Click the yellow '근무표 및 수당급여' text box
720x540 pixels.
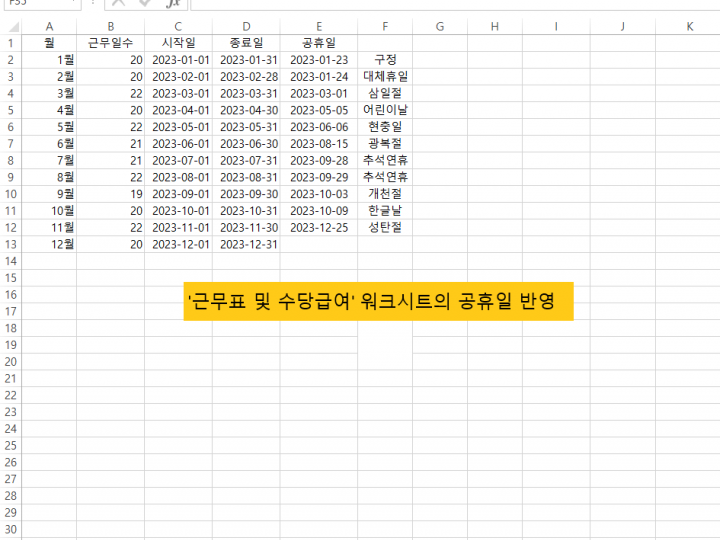378,301
